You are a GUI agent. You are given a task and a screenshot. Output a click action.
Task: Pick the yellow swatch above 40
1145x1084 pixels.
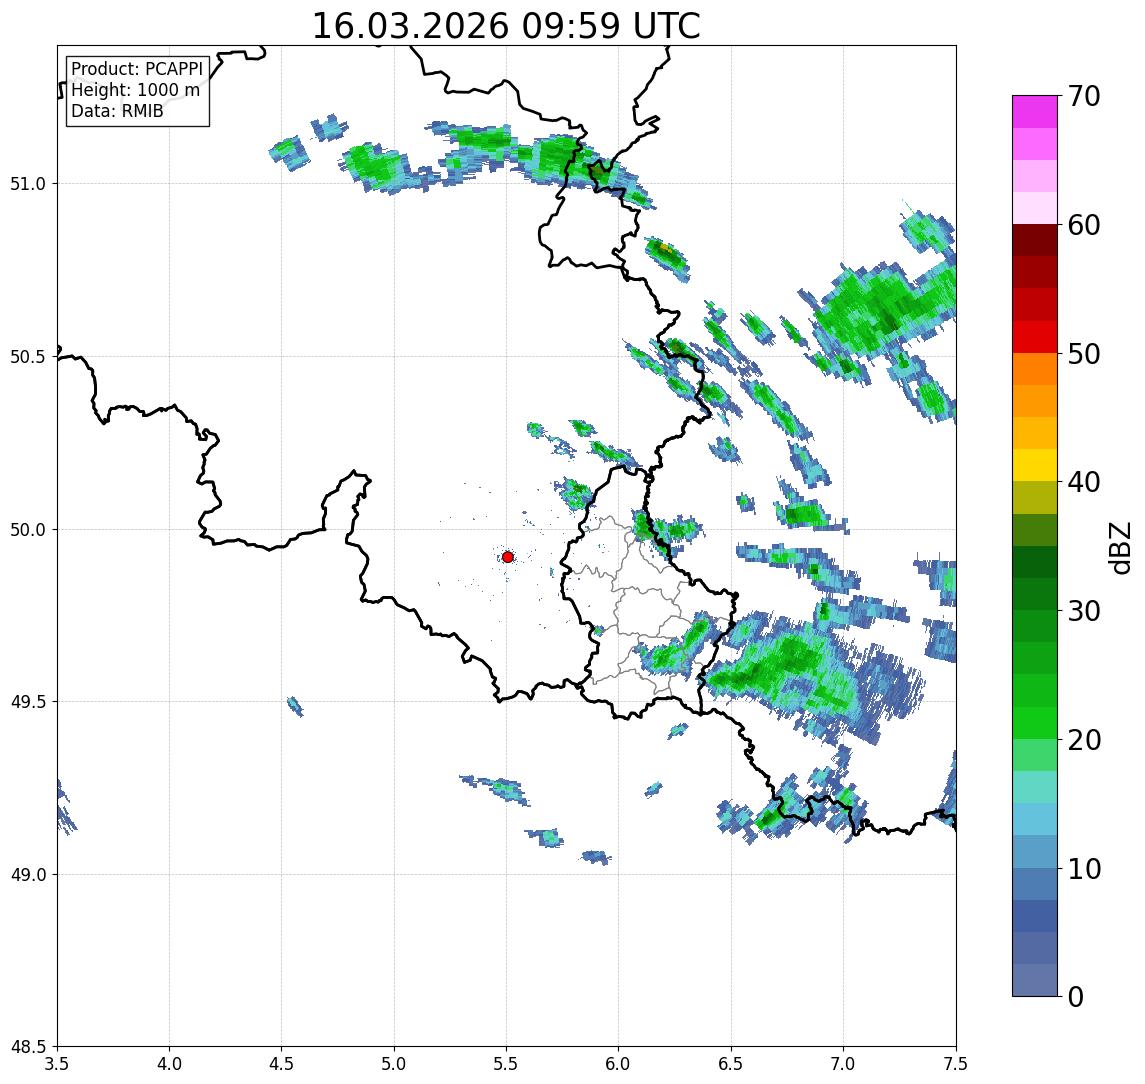[x=1035, y=465]
